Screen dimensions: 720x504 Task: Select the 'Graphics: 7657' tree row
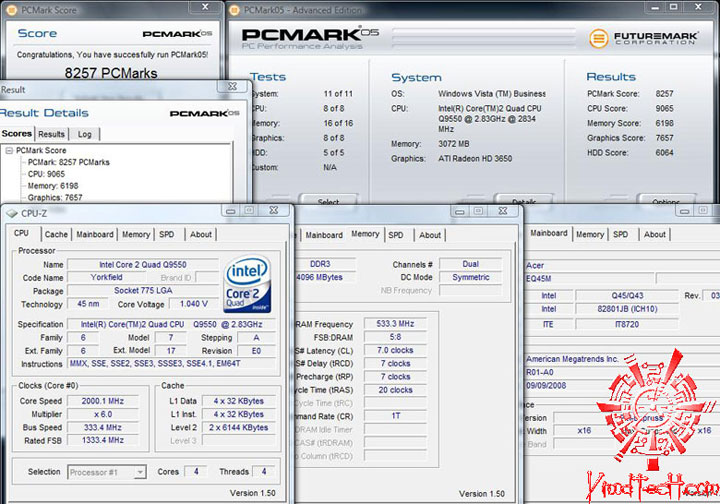pos(55,198)
